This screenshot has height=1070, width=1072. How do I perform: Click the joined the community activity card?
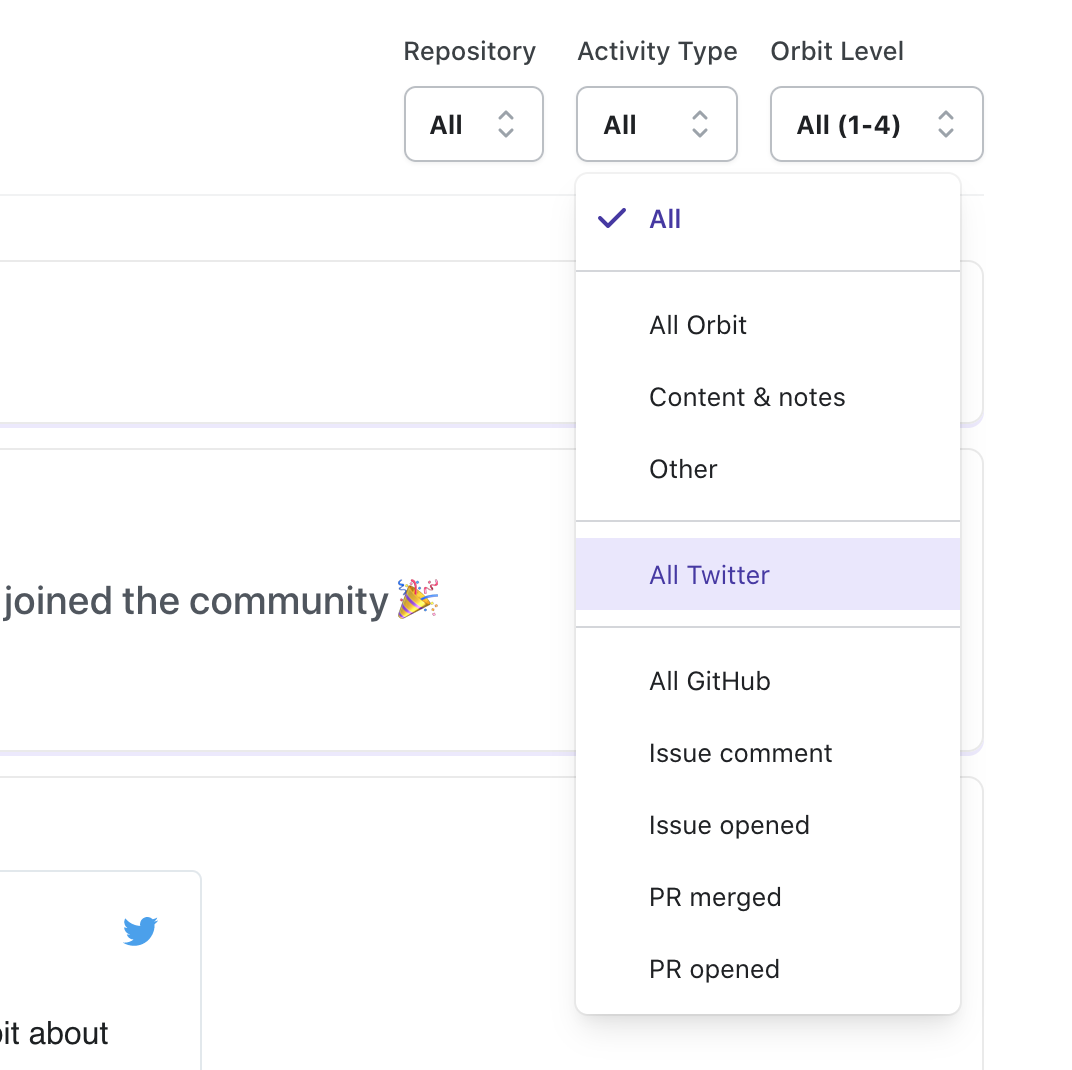287,601
